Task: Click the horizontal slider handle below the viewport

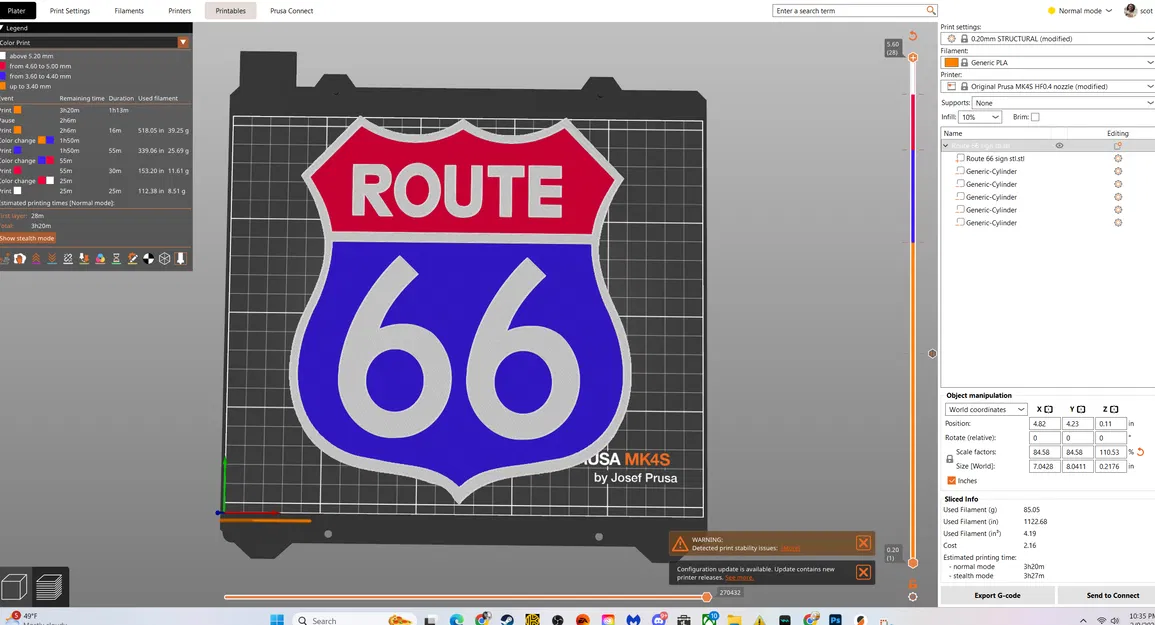Action: point(707,596)
